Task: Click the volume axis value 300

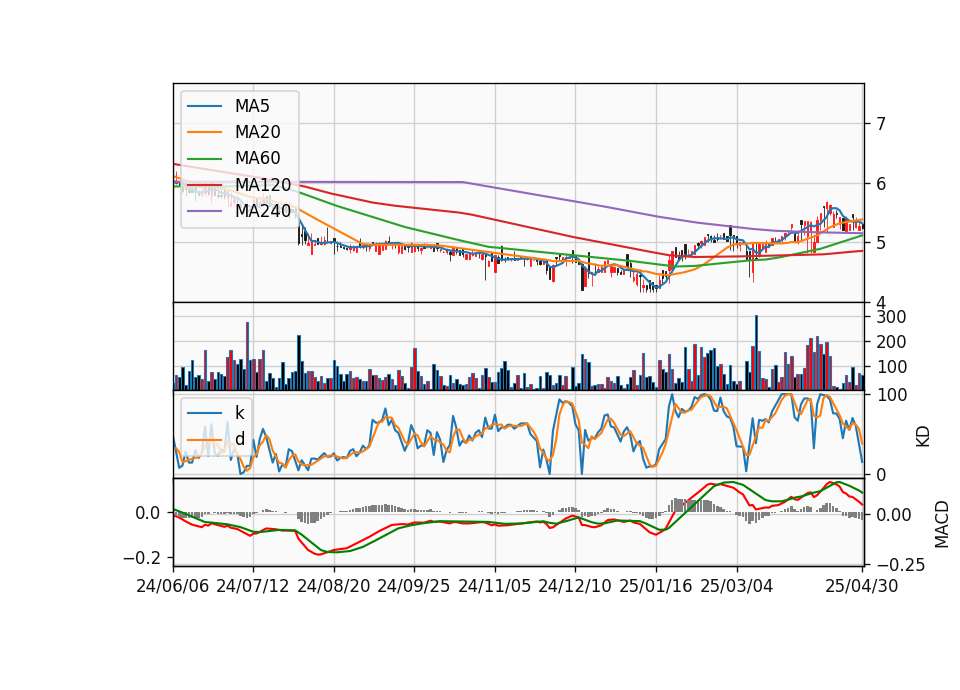Action: [891, 317]
